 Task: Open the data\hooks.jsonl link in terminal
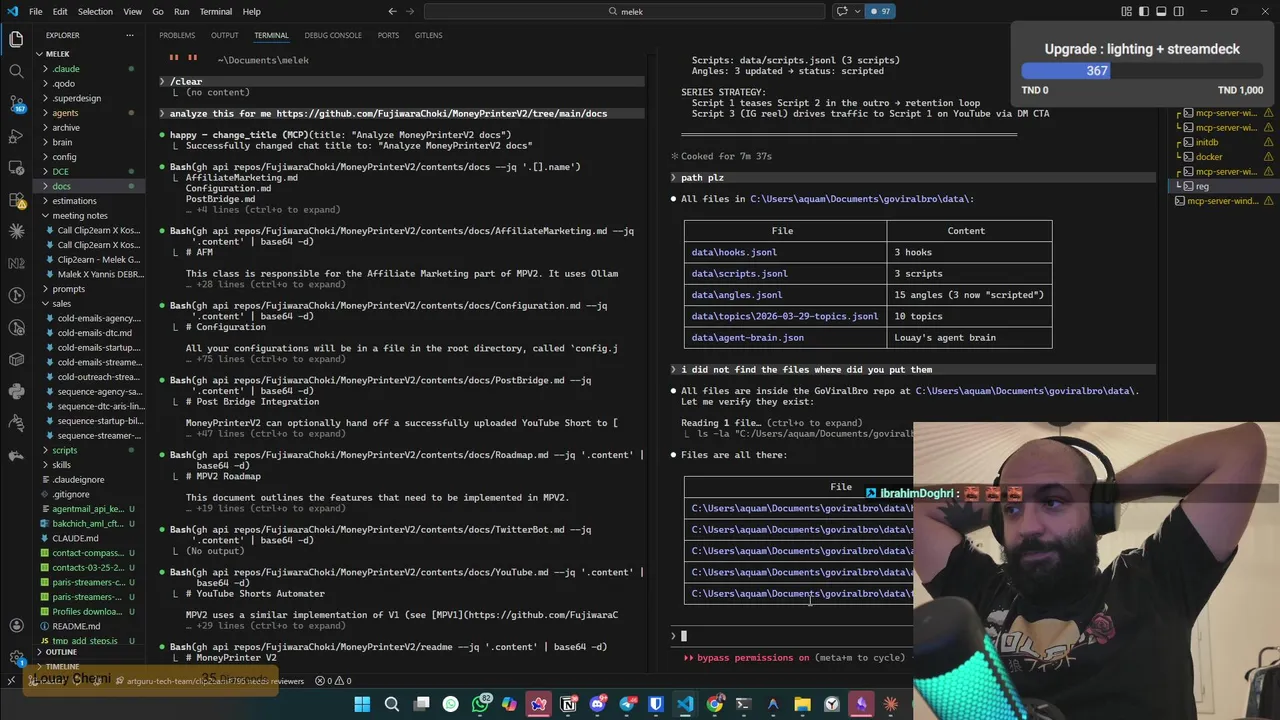pyautogui.click(x=734, y=252)
